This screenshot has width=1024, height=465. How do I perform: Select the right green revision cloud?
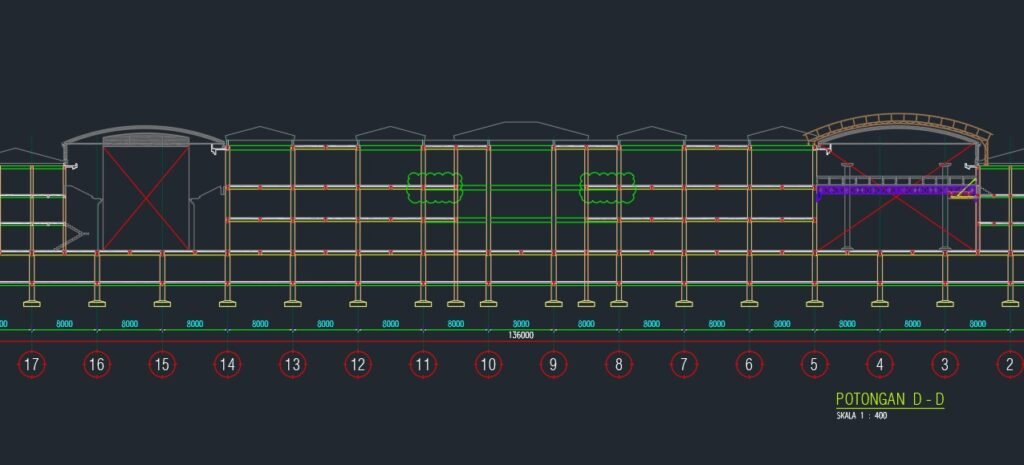tap(608, 187)
